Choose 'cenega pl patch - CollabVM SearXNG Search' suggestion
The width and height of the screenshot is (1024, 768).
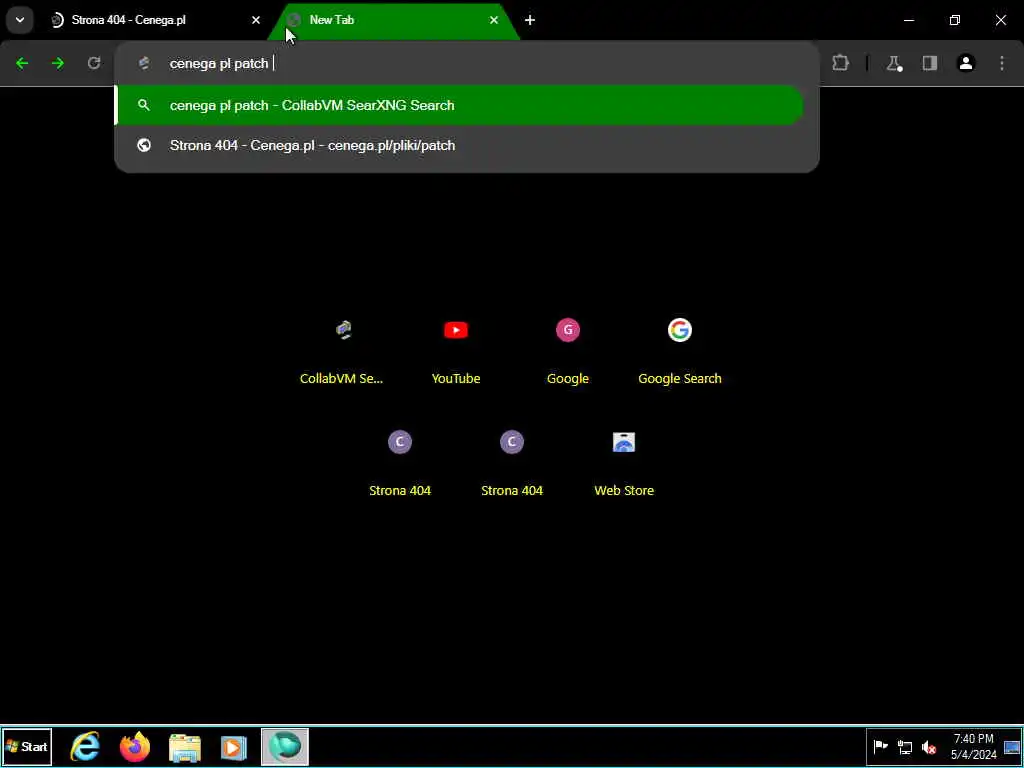tap(459, 105)
